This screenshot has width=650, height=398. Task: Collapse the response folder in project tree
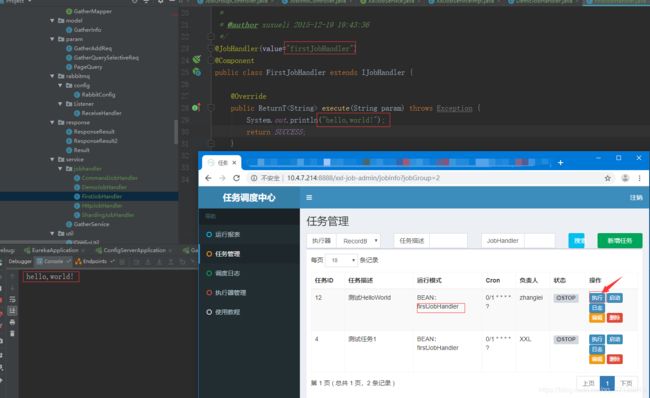tap(52, 122)
